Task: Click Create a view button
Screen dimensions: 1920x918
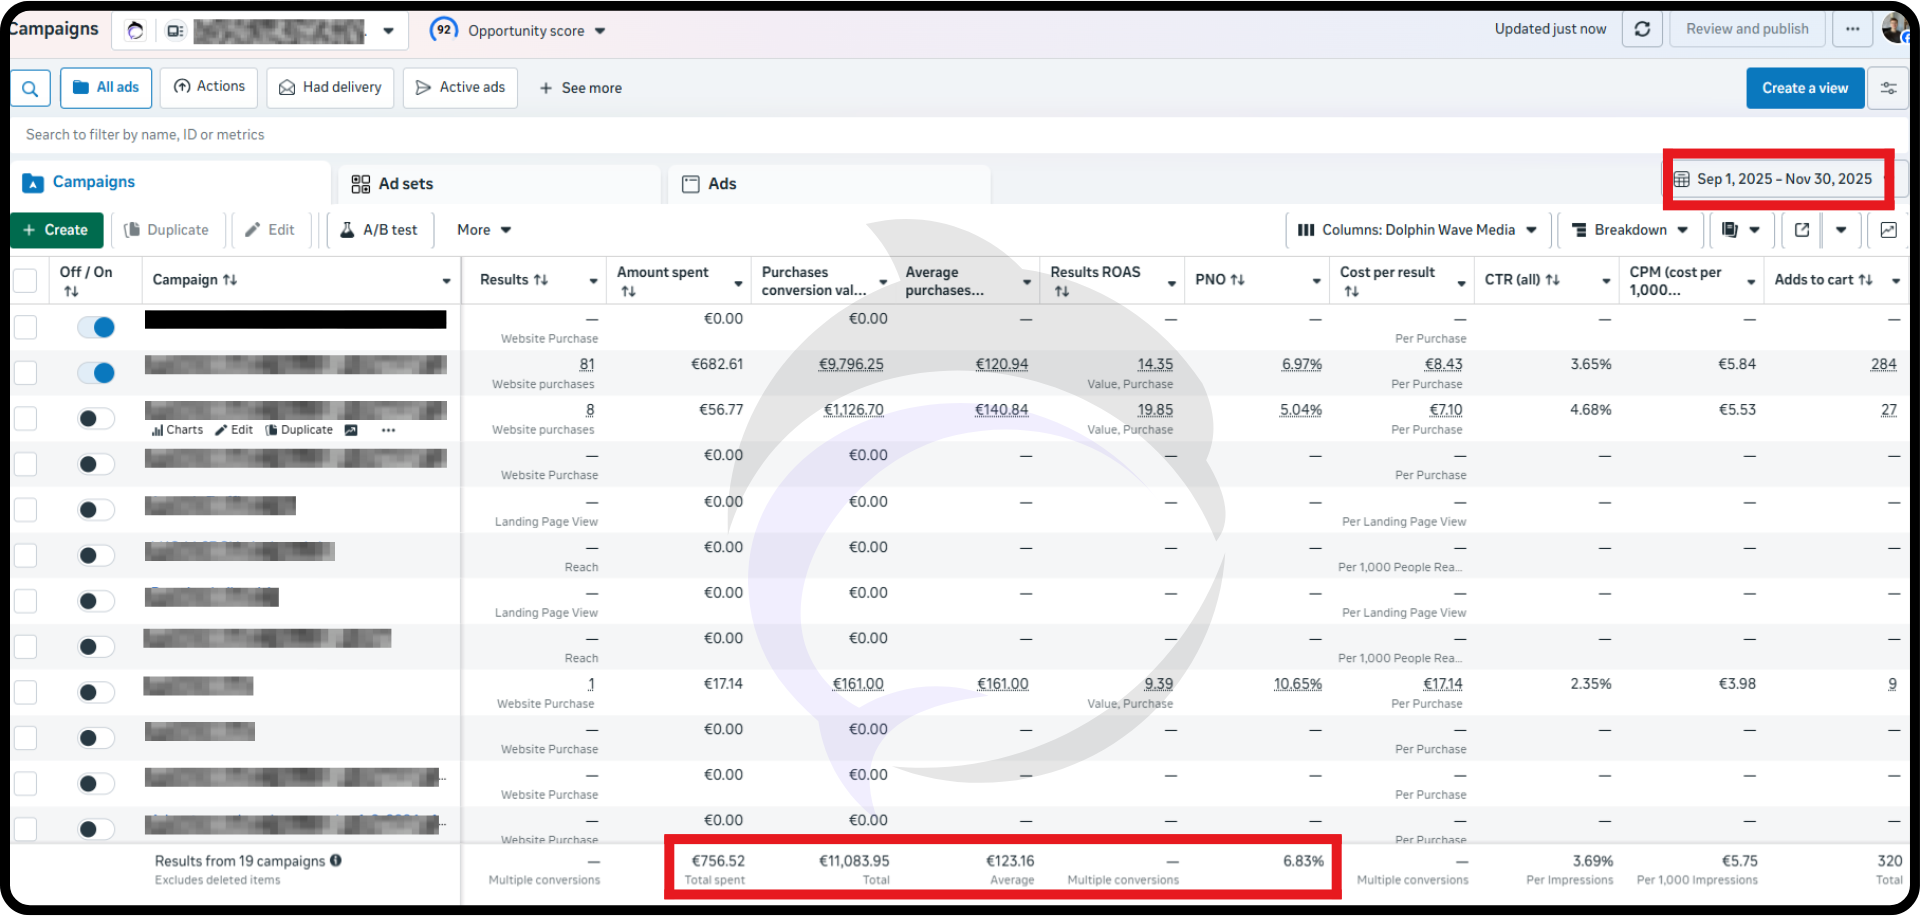Action: pos(1805,88)
